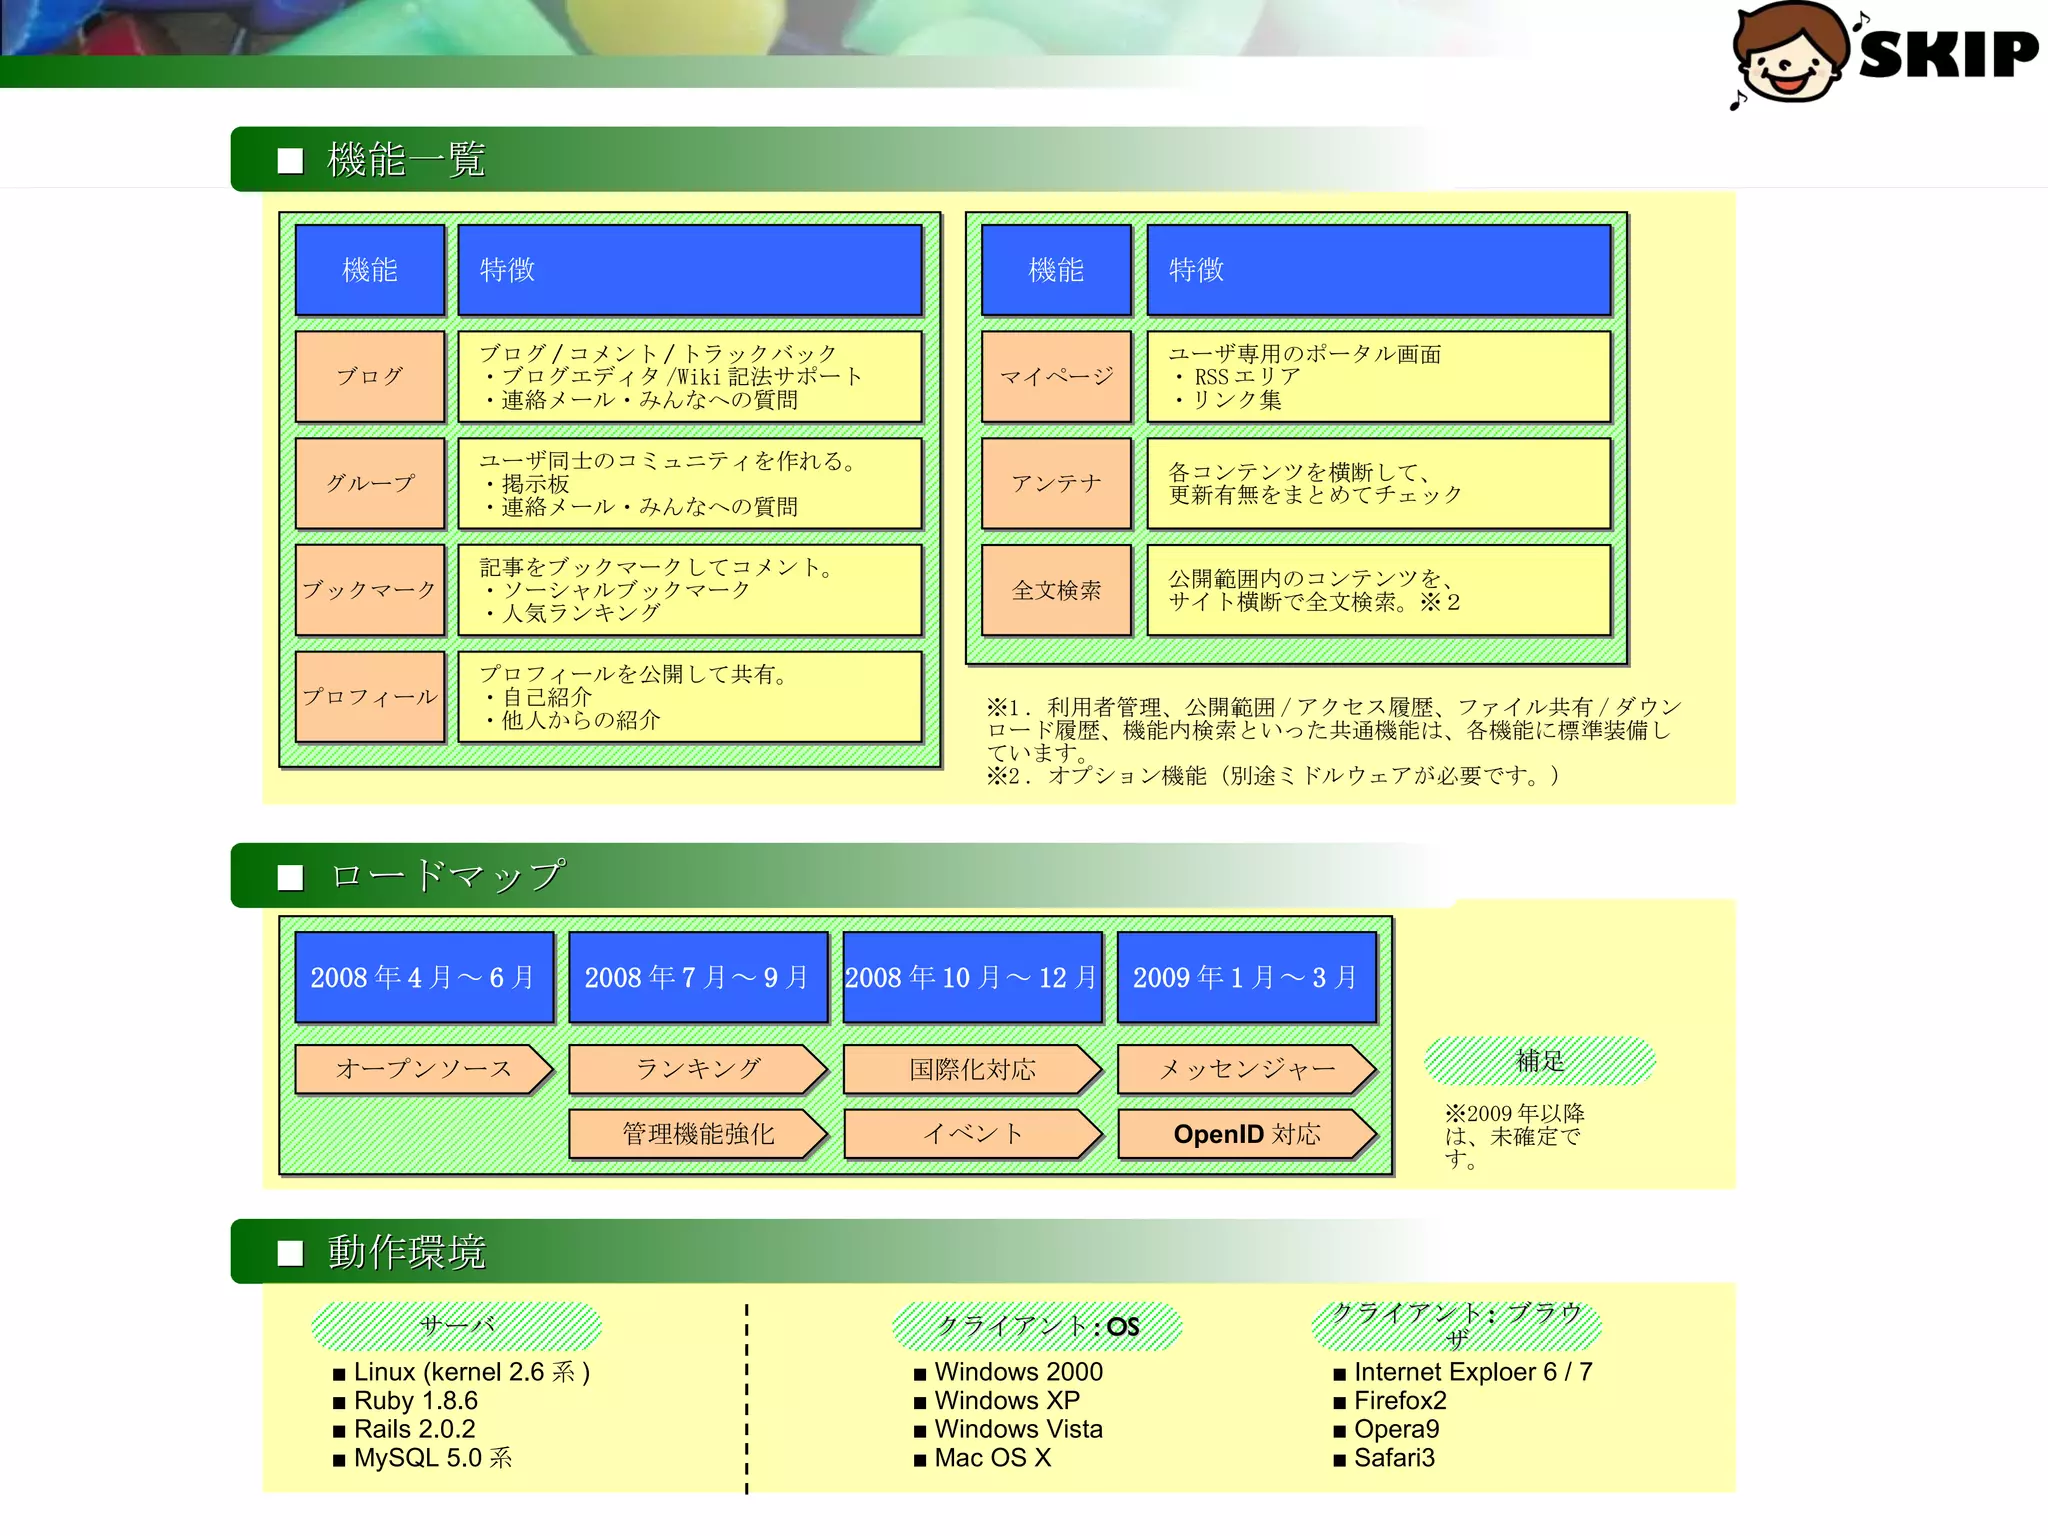Image resolution: width=2048 pixels, height=1536 pixels.
Task: Click the プロフィール feature box
Action: [370, 696]
